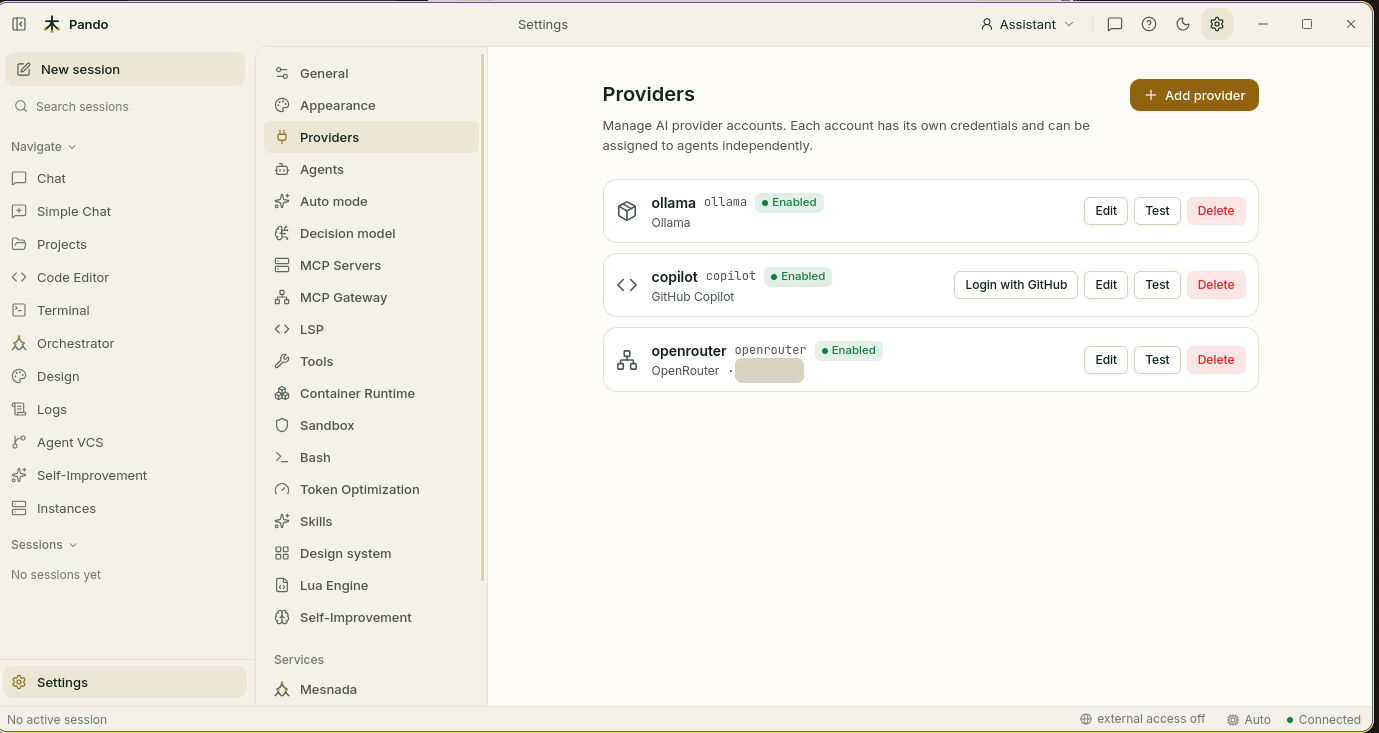Image resolution: width=1379 pixels, height=733 pixels.
Task: Open the Orchestrator icon in sidebar
Action: coord(19,343)
